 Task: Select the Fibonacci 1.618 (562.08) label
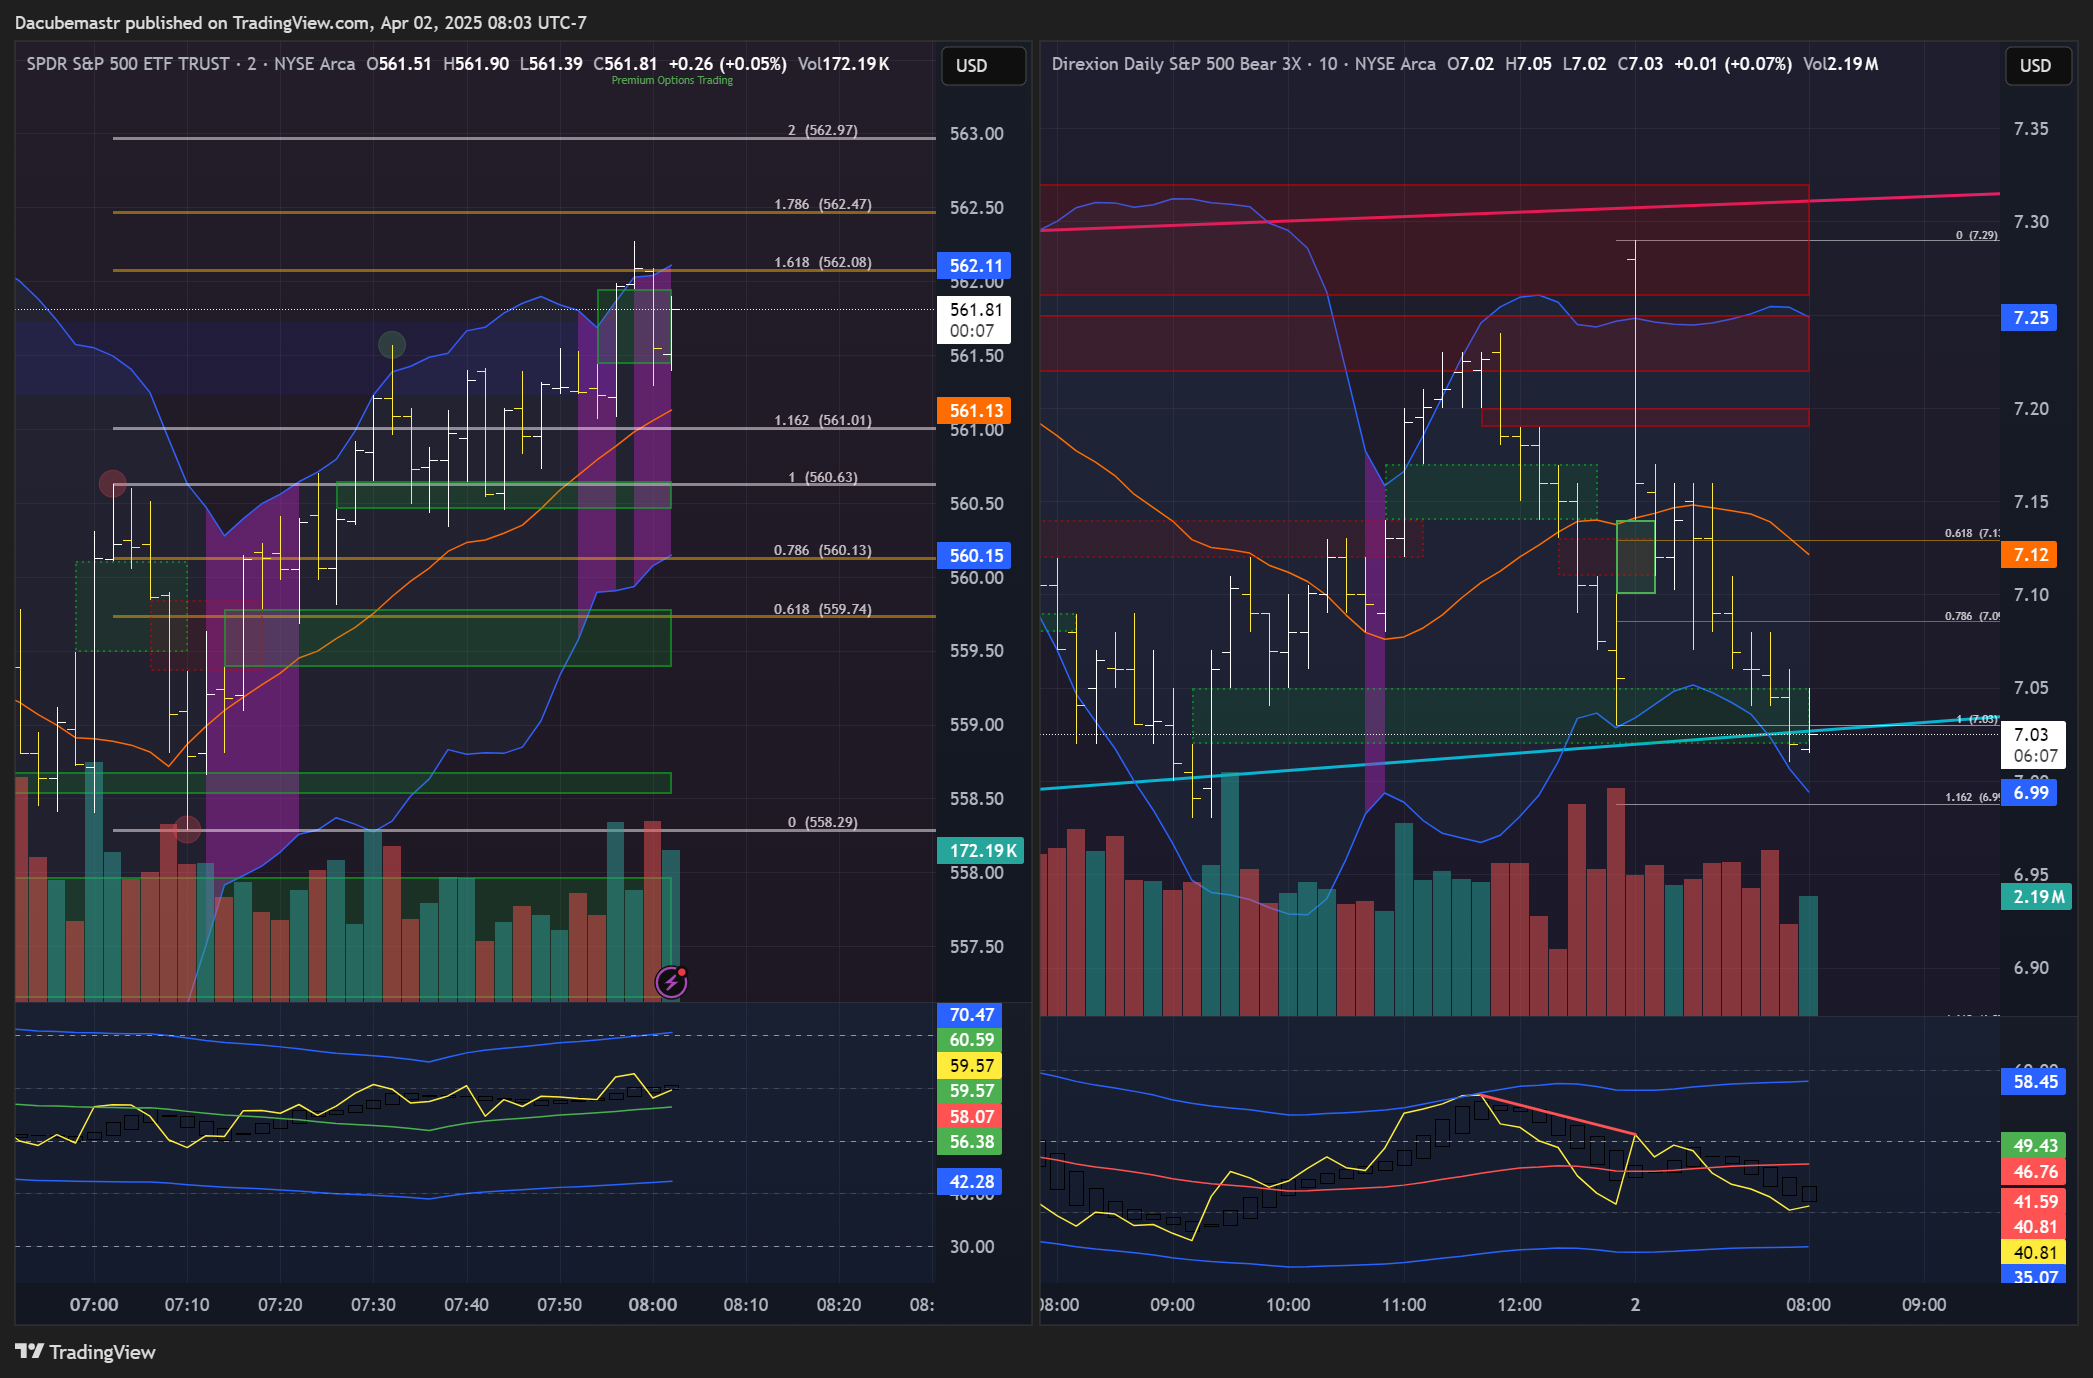pos(822,262)
